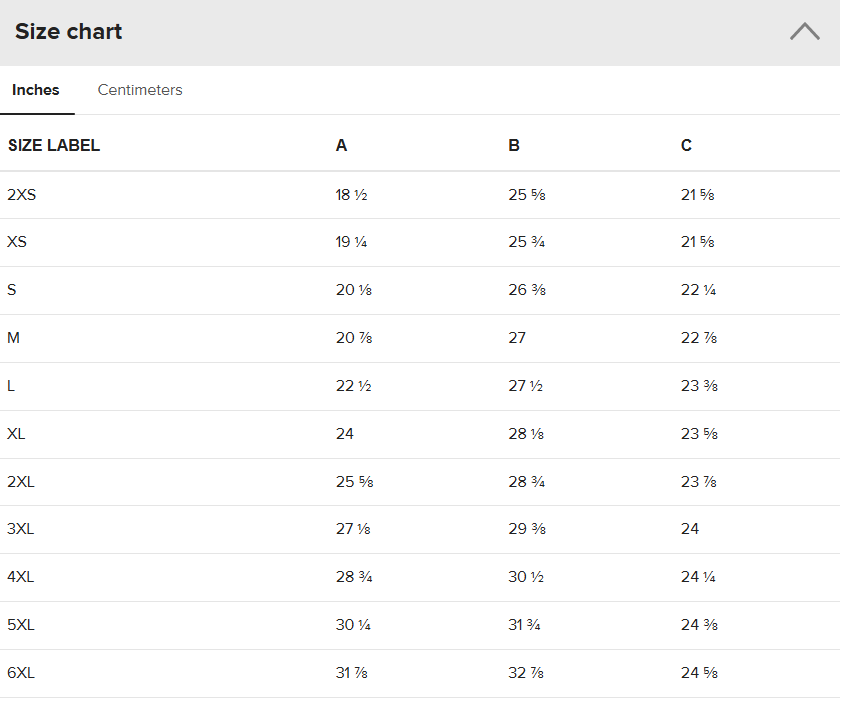Select the Inches tab

(36, 90)
